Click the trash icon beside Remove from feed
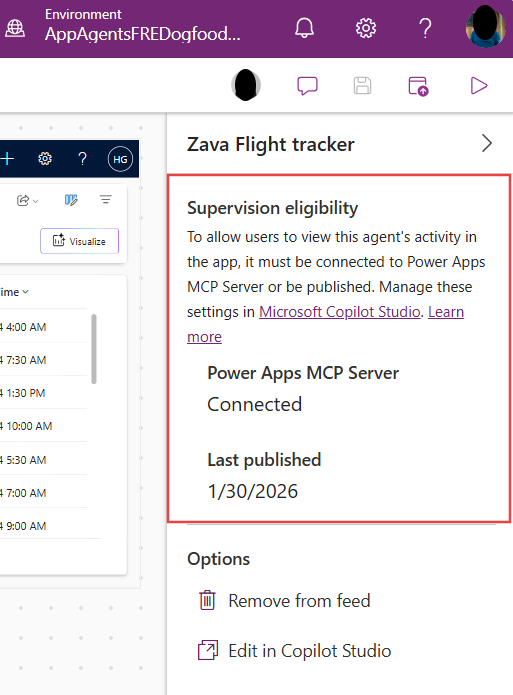Screen dimensions: 513x695 click(x=207, y=601)
